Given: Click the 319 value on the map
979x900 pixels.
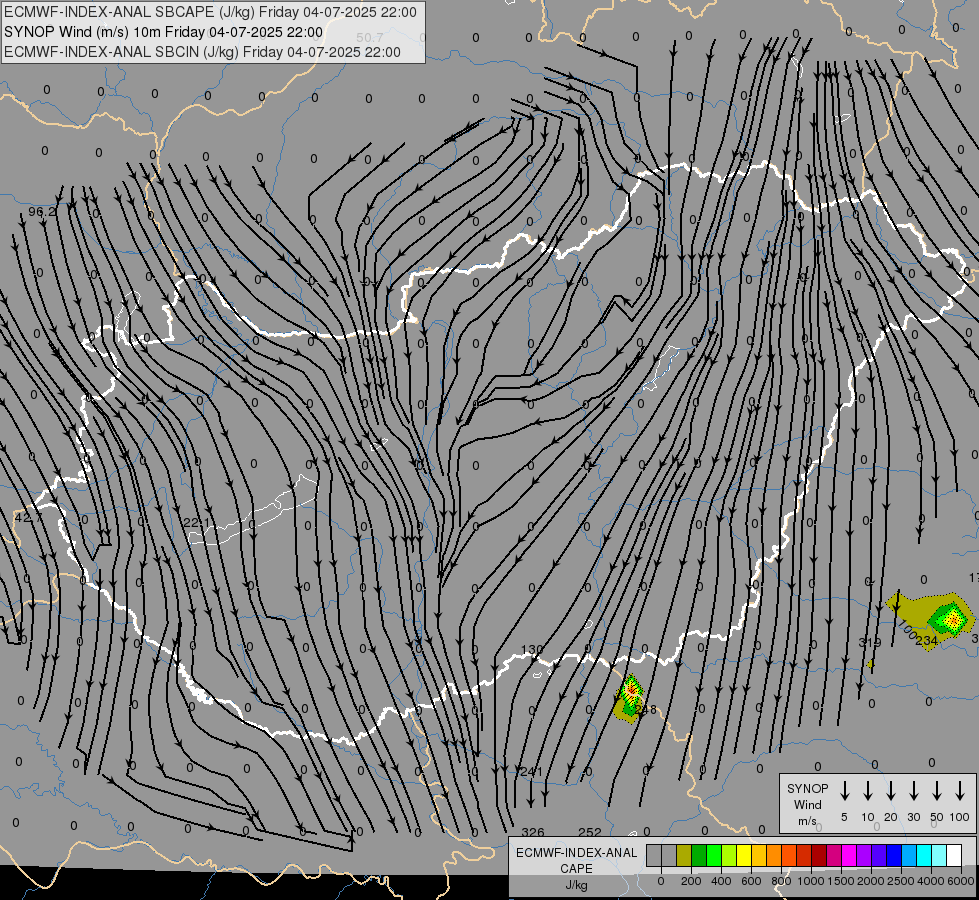Looking at the screenshot, I should coord(870,642).
